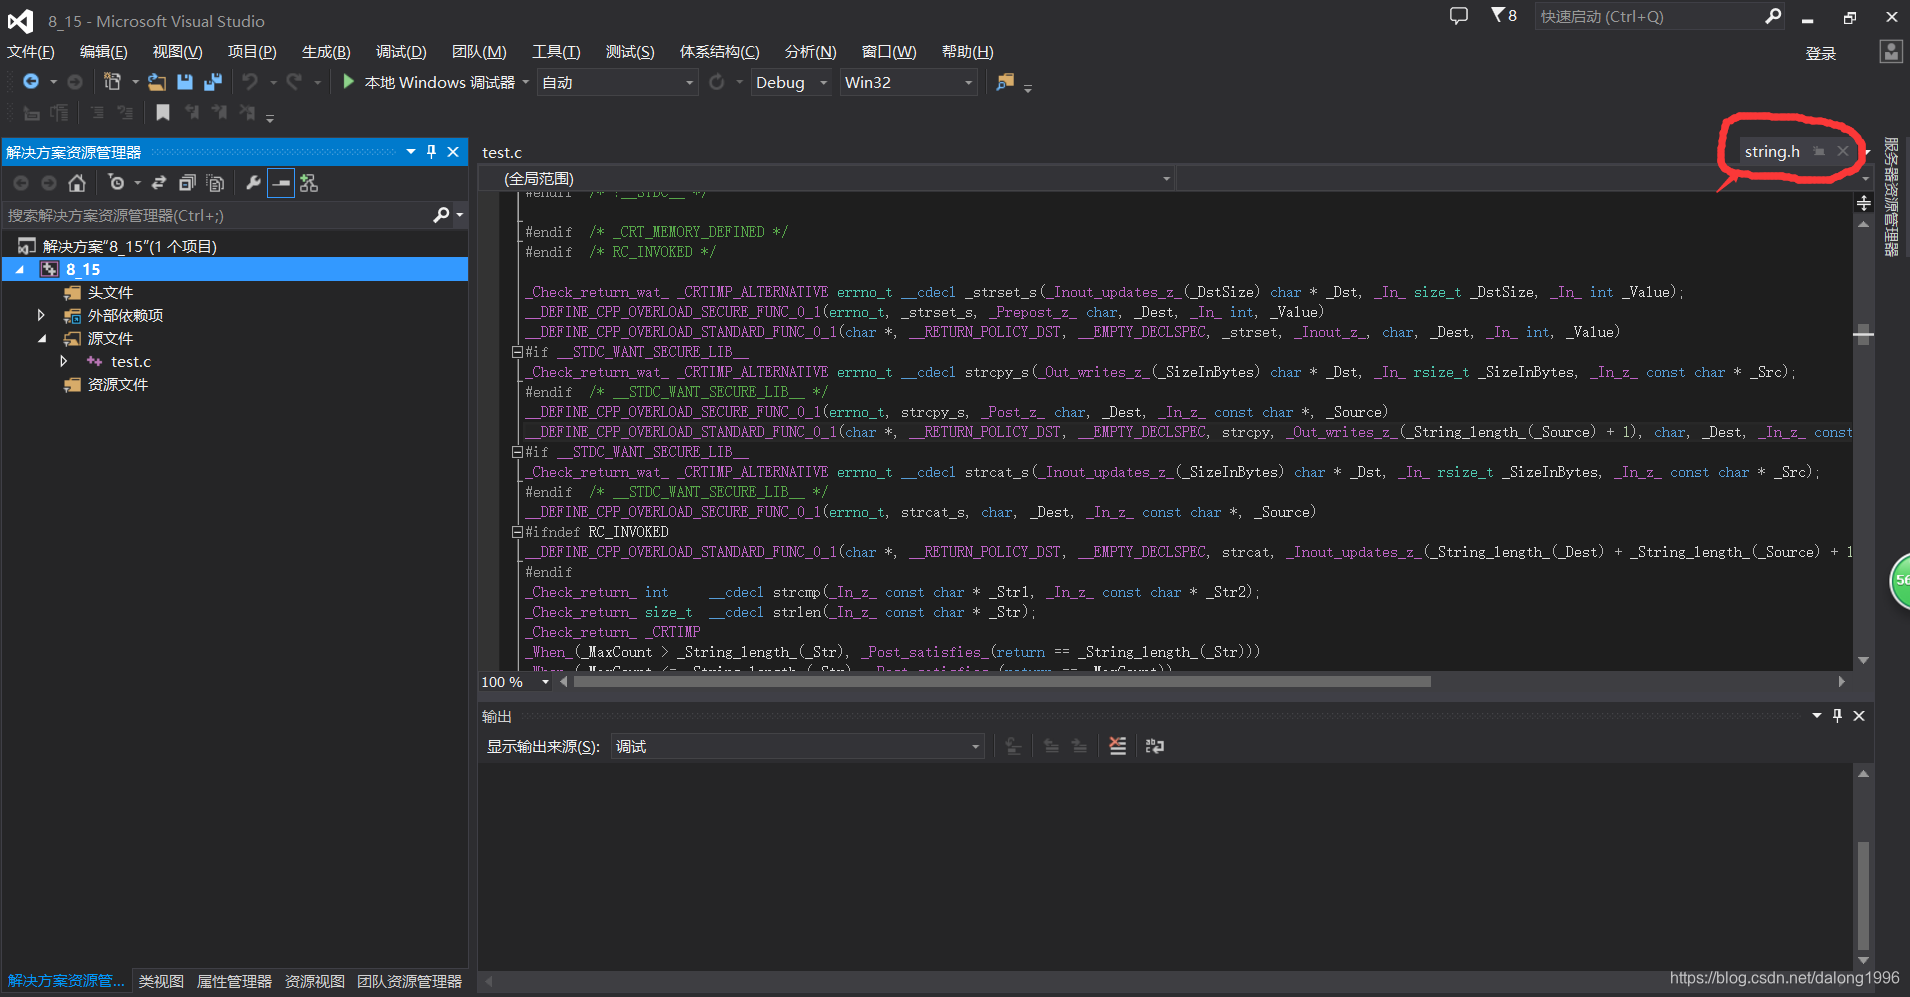Pin the 输出 output panel
Image resolution: width=1910 pixels, height=997 pixels.
click(1837, 716)
